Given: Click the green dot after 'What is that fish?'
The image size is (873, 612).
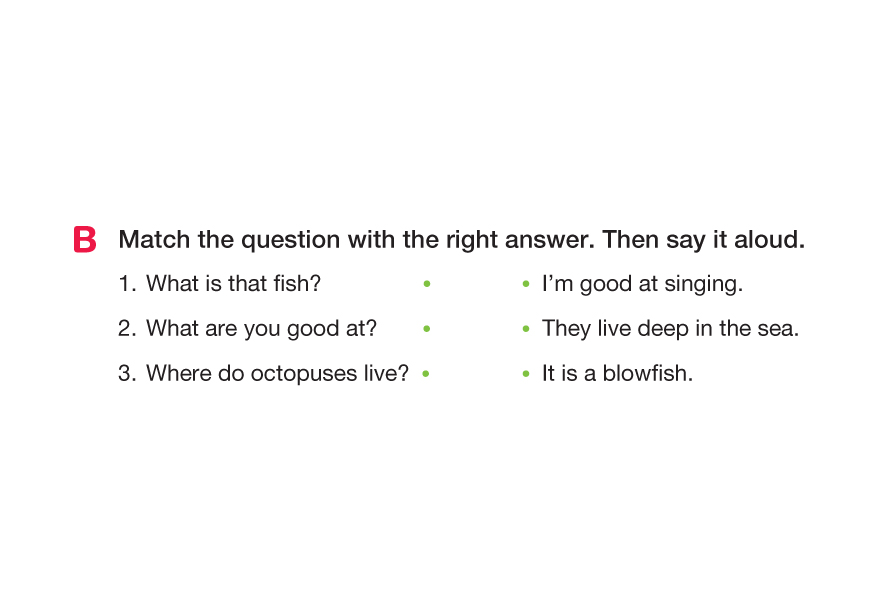Looking at the screenshot, I should click(427, 284).
